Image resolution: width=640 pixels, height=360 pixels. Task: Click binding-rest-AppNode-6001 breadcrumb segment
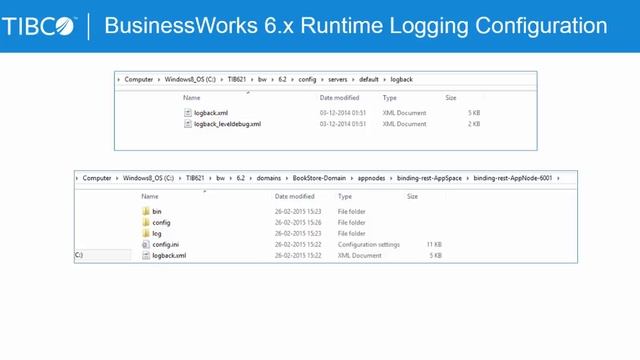(x=513, y=178)
